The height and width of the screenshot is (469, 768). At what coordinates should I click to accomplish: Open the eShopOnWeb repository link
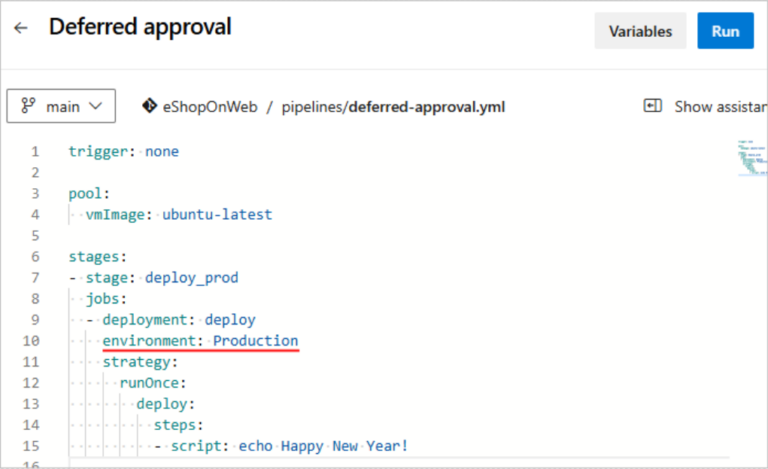click(210, 107)
